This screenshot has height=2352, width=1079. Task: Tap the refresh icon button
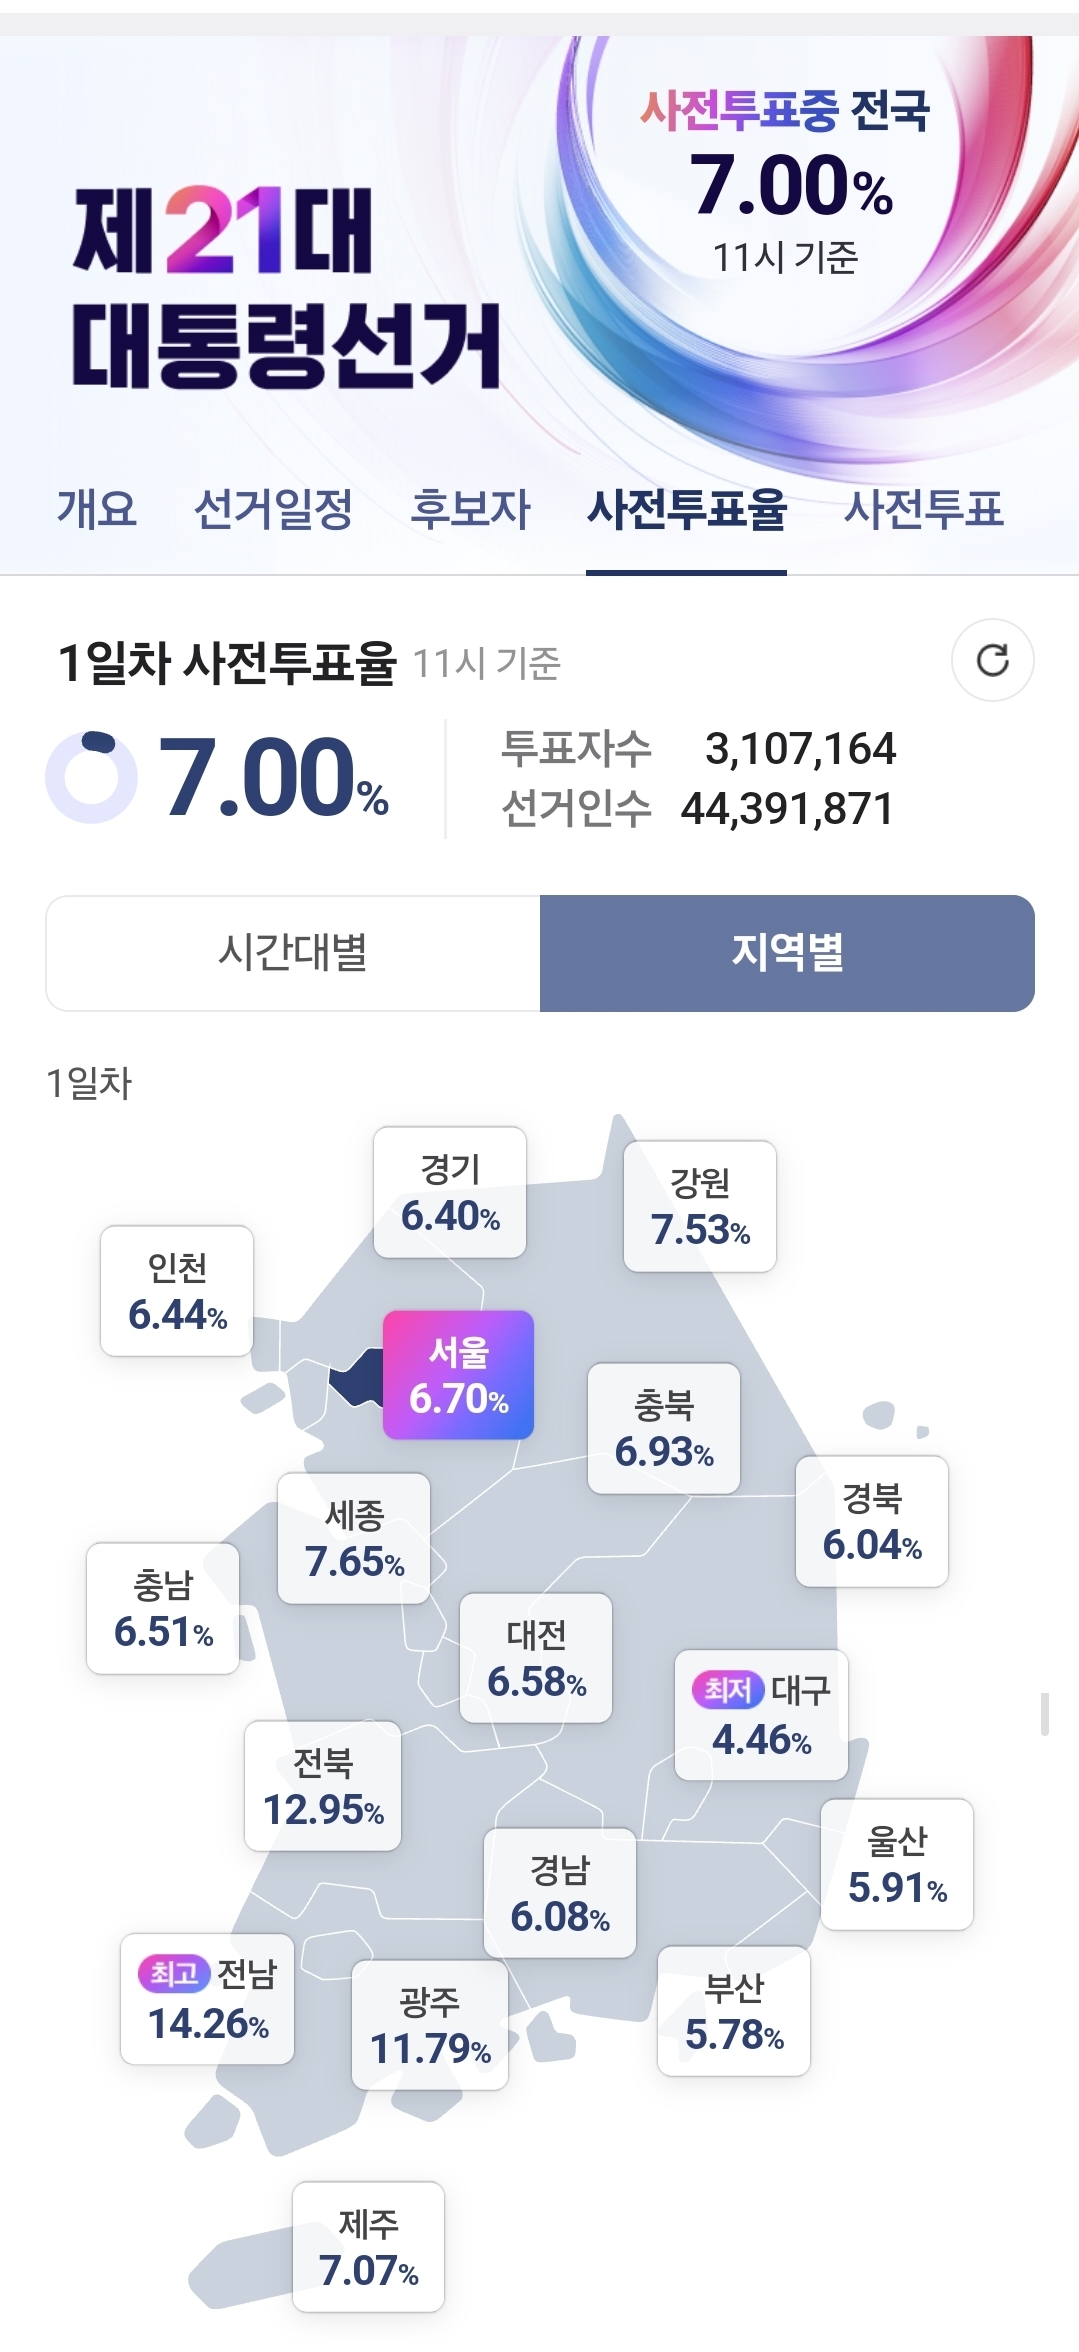pos(992,660)
